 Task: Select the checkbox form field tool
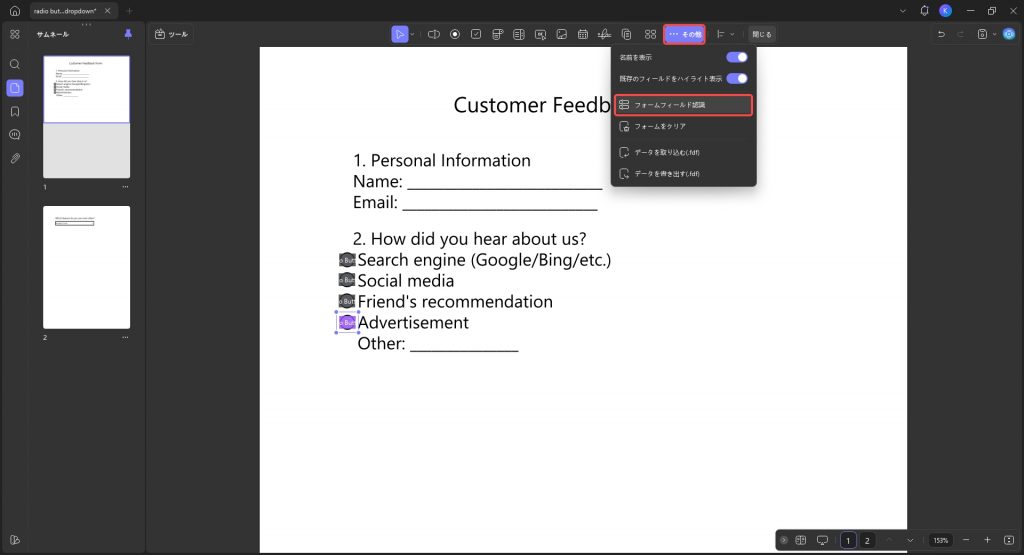point(476,34)
